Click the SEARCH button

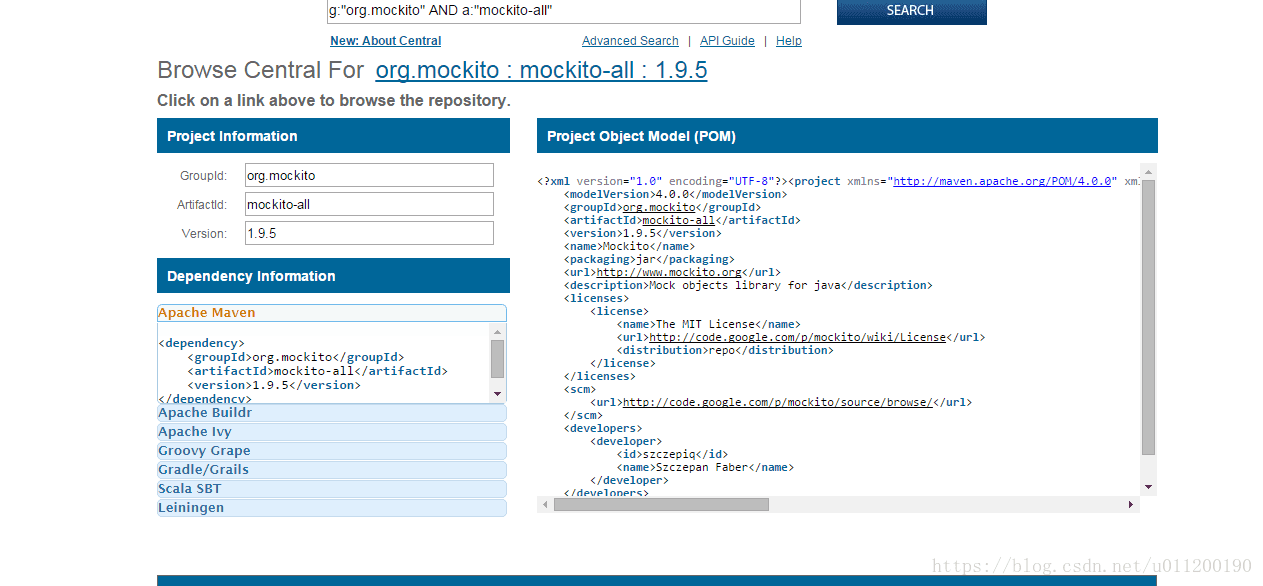tap(911, 11)
